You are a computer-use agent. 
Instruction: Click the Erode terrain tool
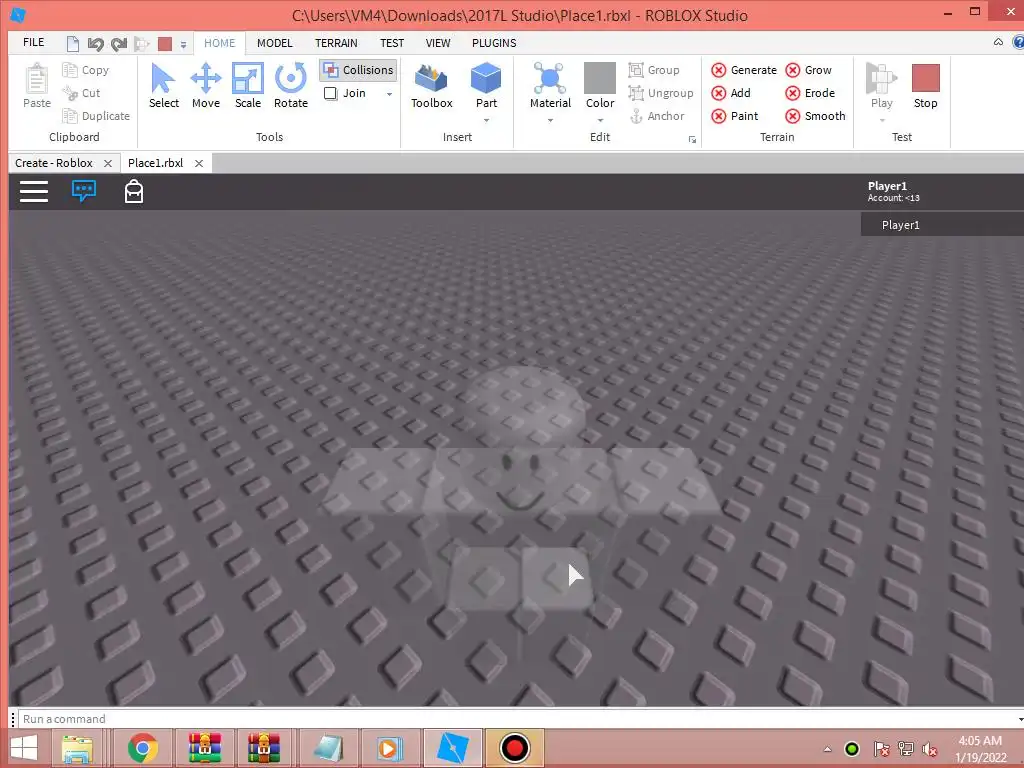810,93
